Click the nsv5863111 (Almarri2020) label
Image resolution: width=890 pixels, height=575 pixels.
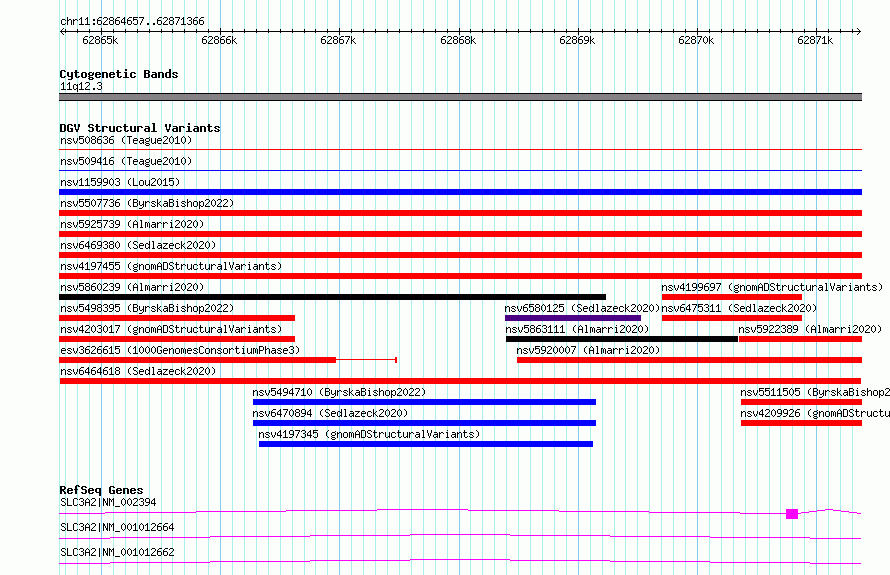577,329
